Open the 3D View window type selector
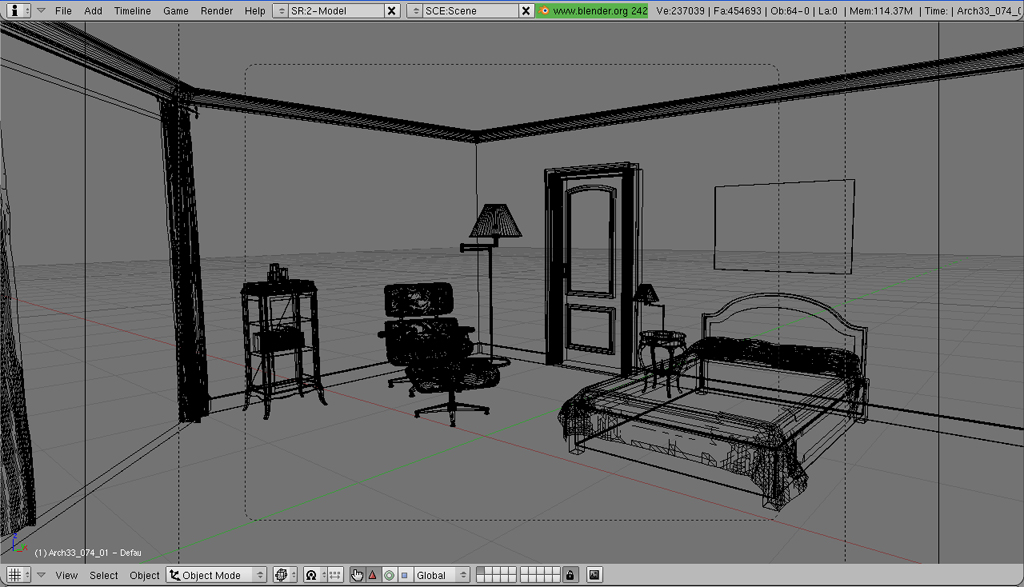Viewport: 1024px width, 587px height. click(x=18, y=575)
